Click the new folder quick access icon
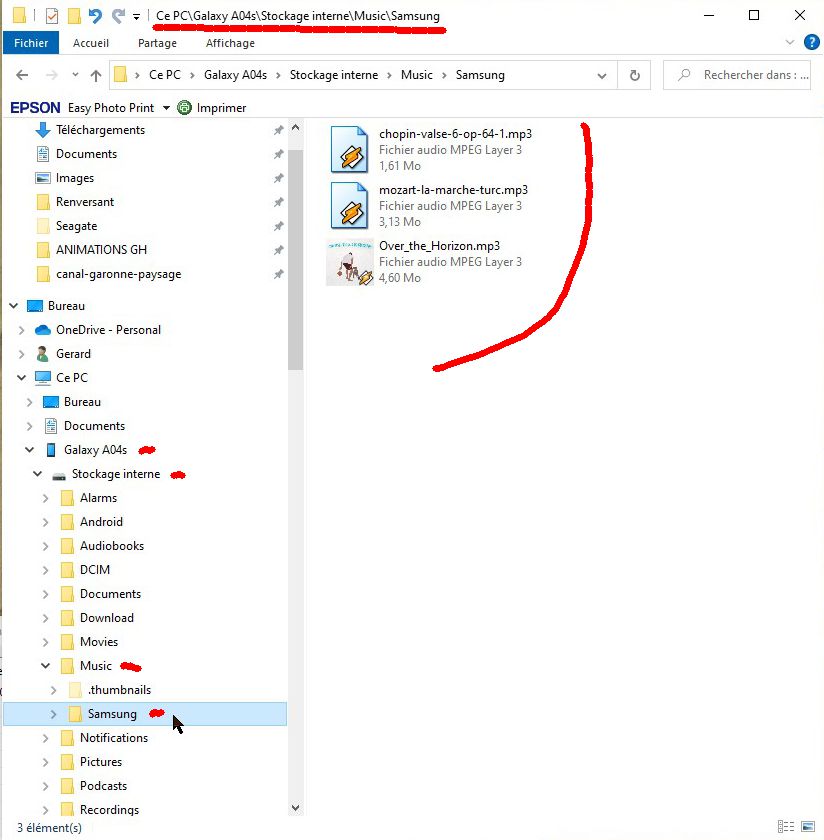 [x=74, y=16]
